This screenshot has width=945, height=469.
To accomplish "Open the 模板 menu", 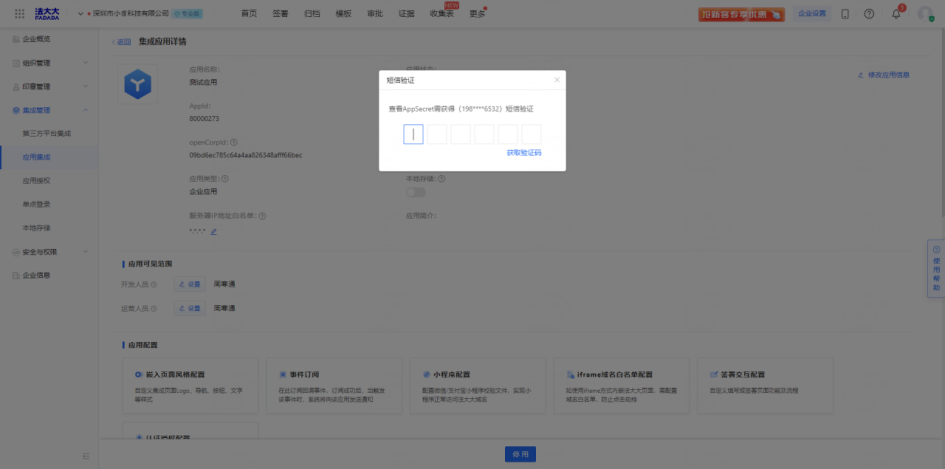I will [344, 13].
